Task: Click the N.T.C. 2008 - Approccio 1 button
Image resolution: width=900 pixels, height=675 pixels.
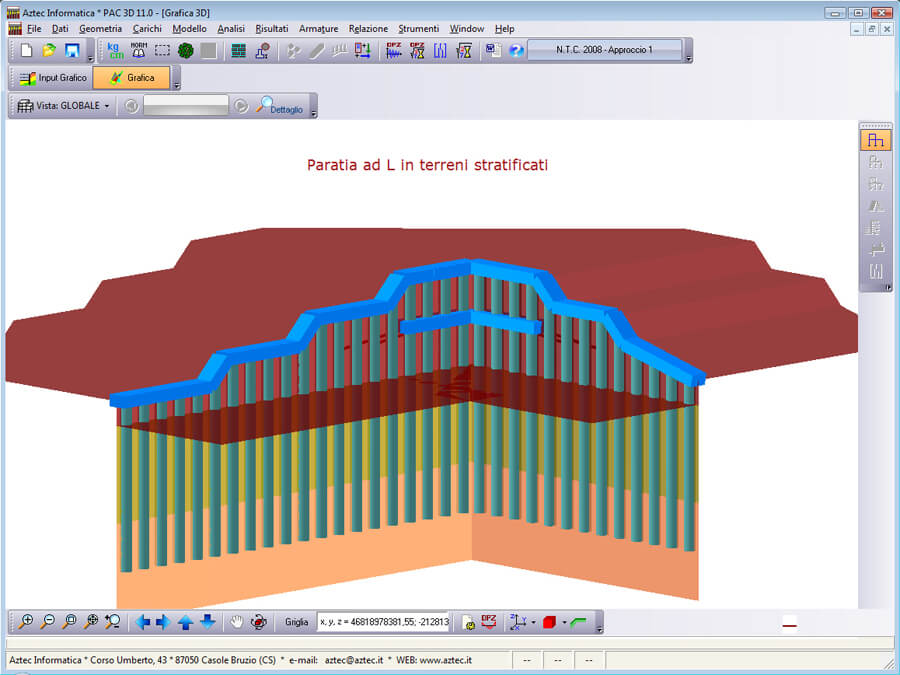Action: pyautogui.click(x=604, y=50)
